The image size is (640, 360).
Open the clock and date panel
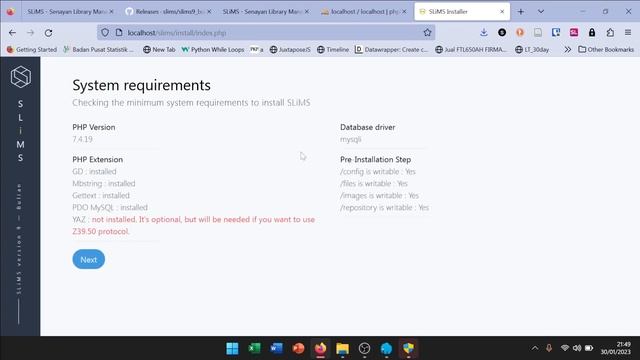(x=616, y=348)
